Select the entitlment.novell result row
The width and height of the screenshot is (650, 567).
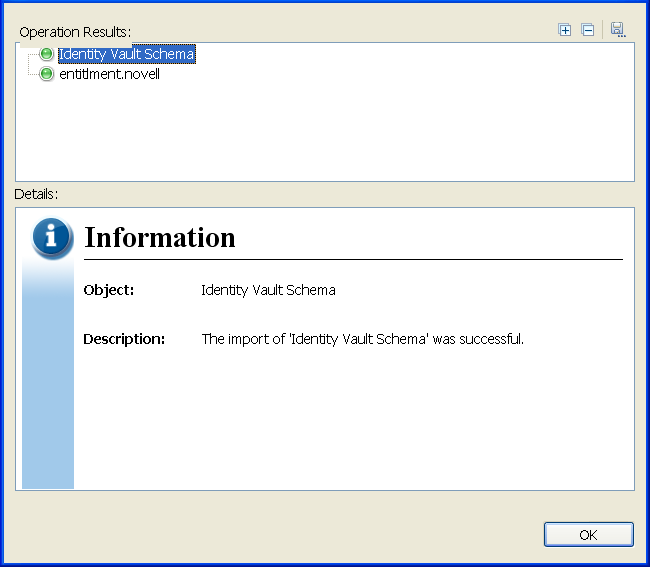pos(109,74)
